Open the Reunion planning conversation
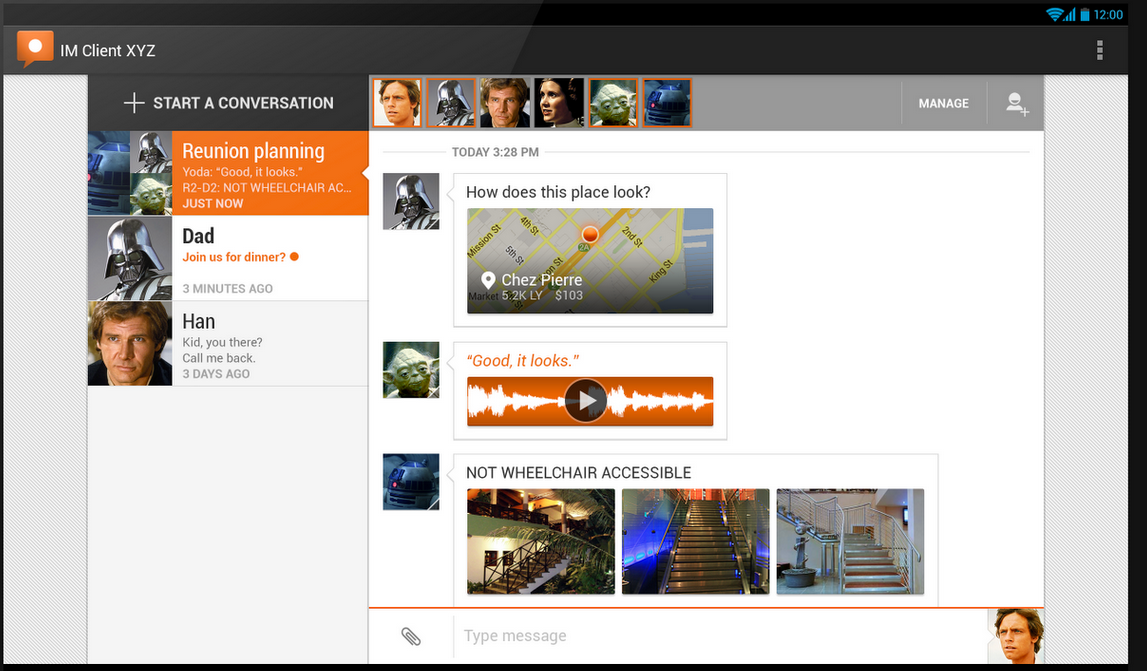Screen dimensions: 1147x671 (x=228, y=173)
